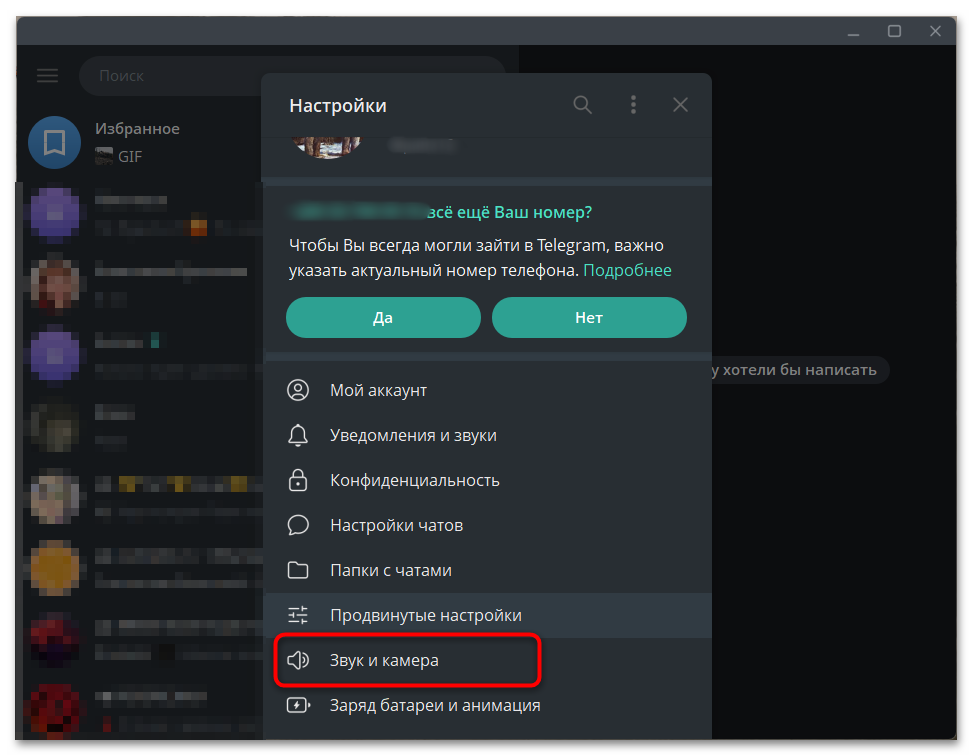This screenshot has height=756, width=973.
Task: Open Уведомления и звуки settings
Action: 488,435
